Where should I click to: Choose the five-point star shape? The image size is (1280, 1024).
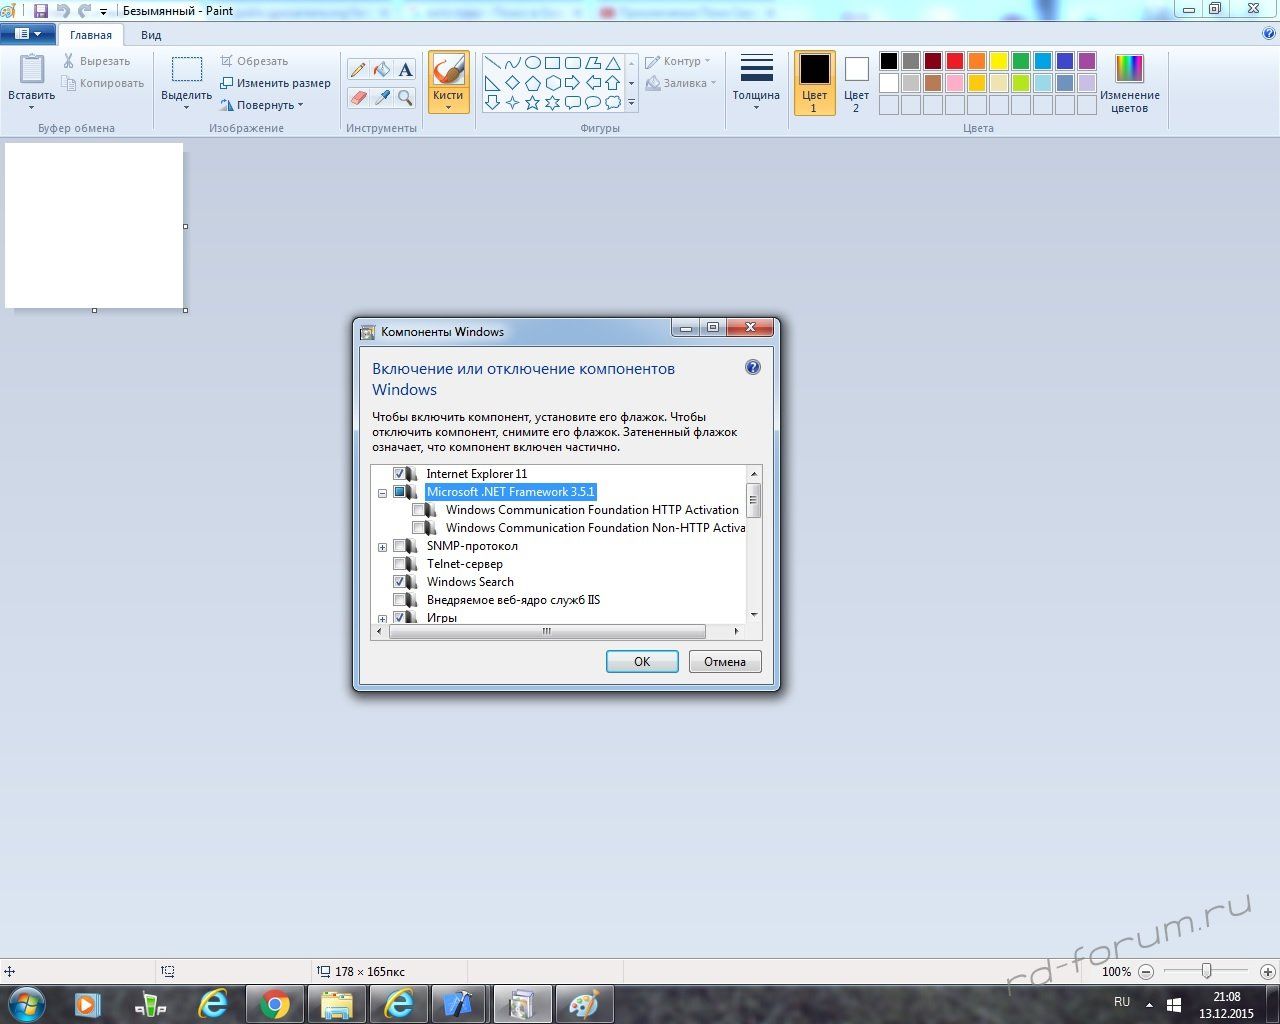(532, 102)
